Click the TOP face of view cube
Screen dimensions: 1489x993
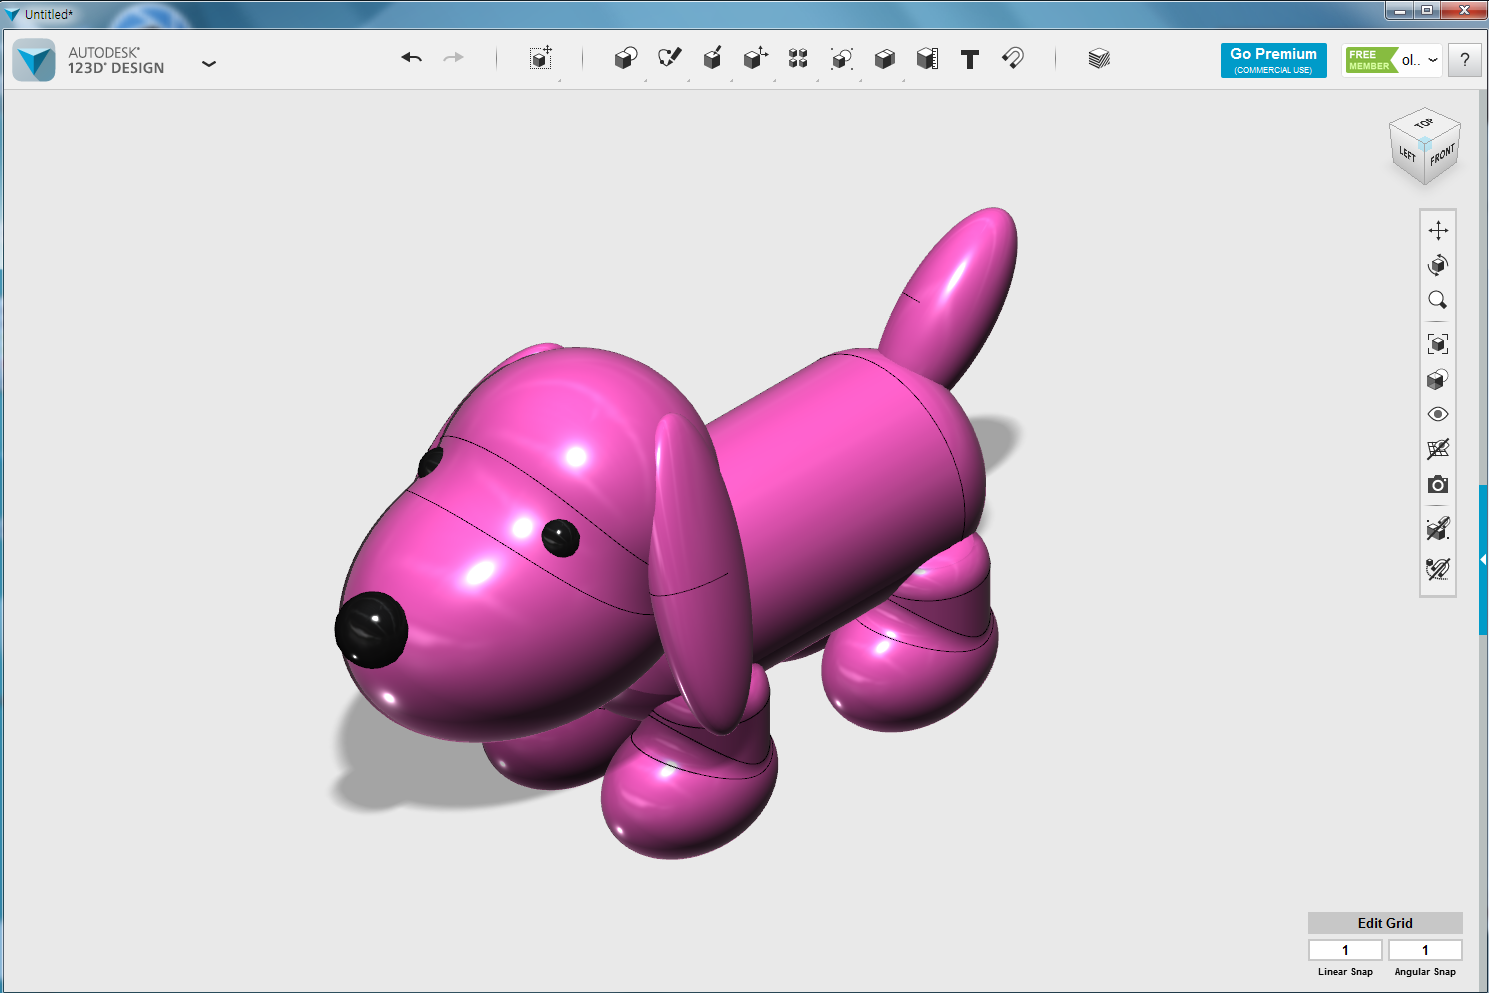pyautogui.click(x=1424, y=123)
